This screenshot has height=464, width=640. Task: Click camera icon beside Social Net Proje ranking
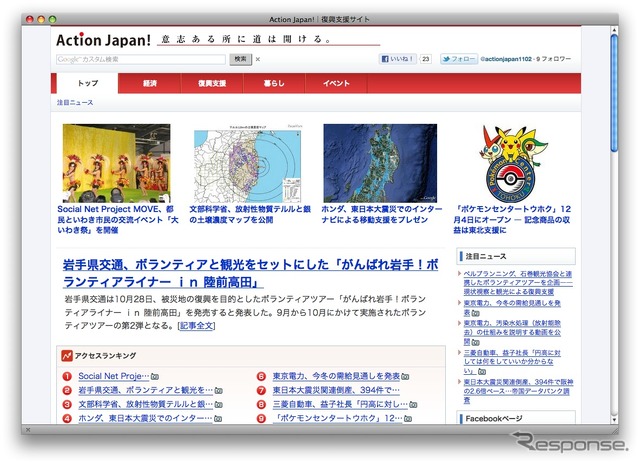coord(155,377)
